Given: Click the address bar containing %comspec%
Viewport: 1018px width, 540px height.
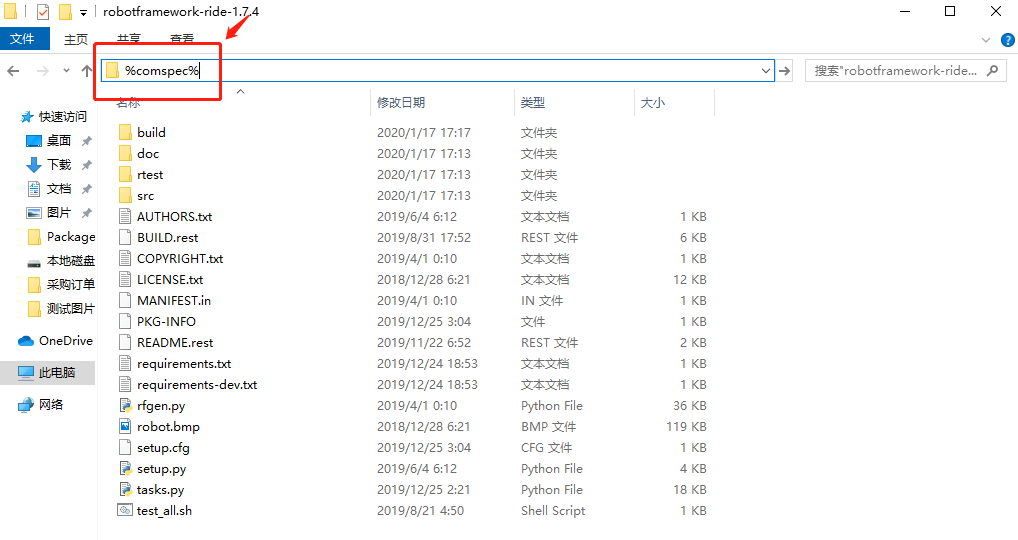Looking at the screenshot, I should 438,71.
